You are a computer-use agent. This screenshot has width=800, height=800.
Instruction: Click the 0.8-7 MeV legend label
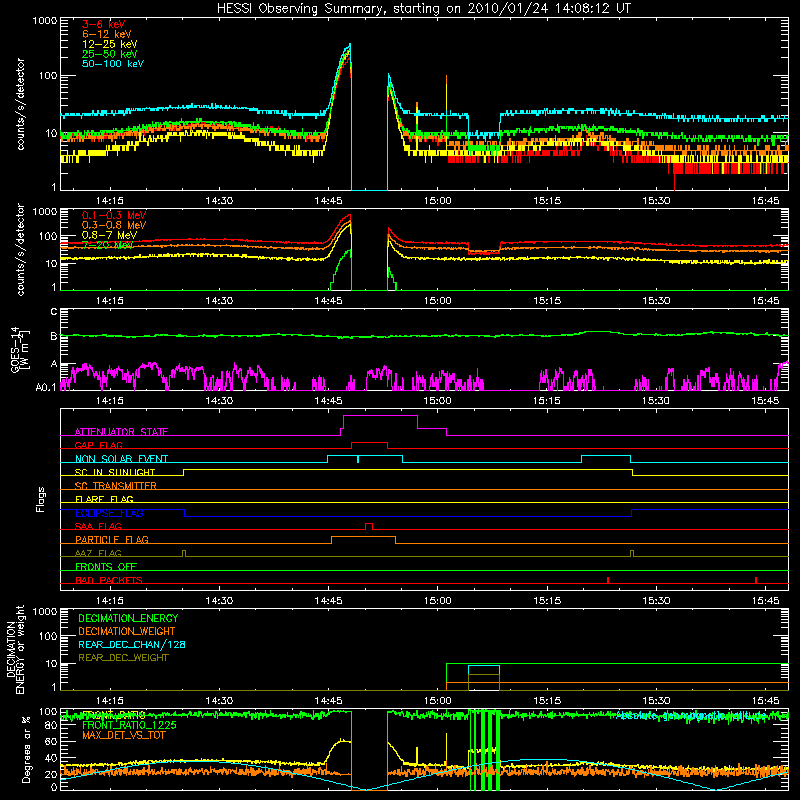pyautogui.click(x=110, y=235)
